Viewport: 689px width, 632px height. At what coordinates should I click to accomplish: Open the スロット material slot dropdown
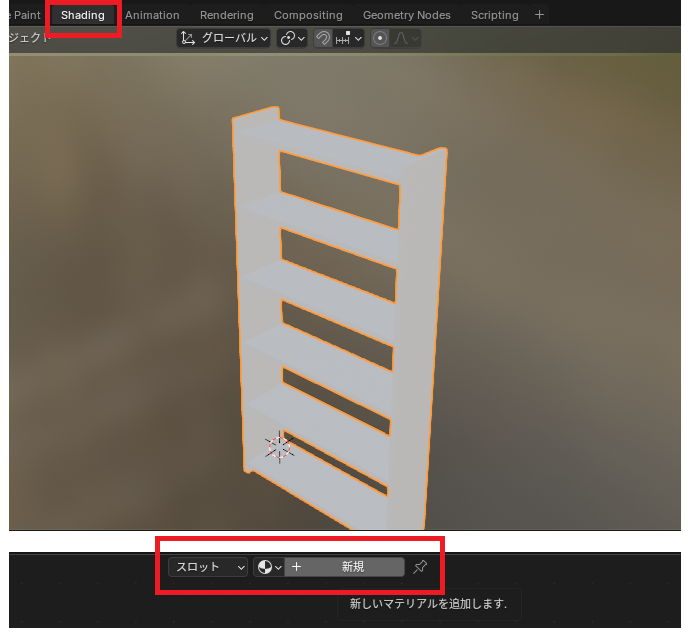coord(208,567)
